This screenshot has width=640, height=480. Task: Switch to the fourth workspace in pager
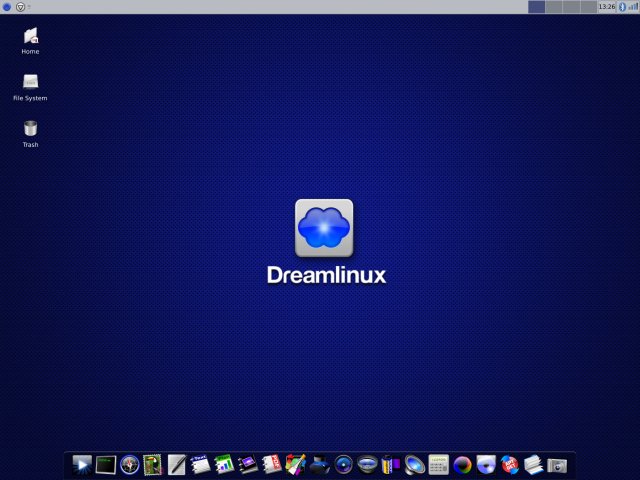tap(589, 7)
